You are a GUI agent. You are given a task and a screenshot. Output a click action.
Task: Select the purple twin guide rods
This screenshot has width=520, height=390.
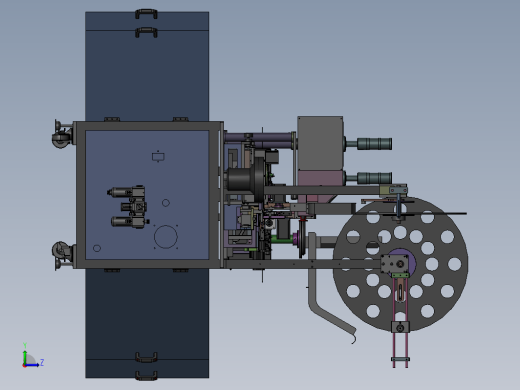pos(259,141)
